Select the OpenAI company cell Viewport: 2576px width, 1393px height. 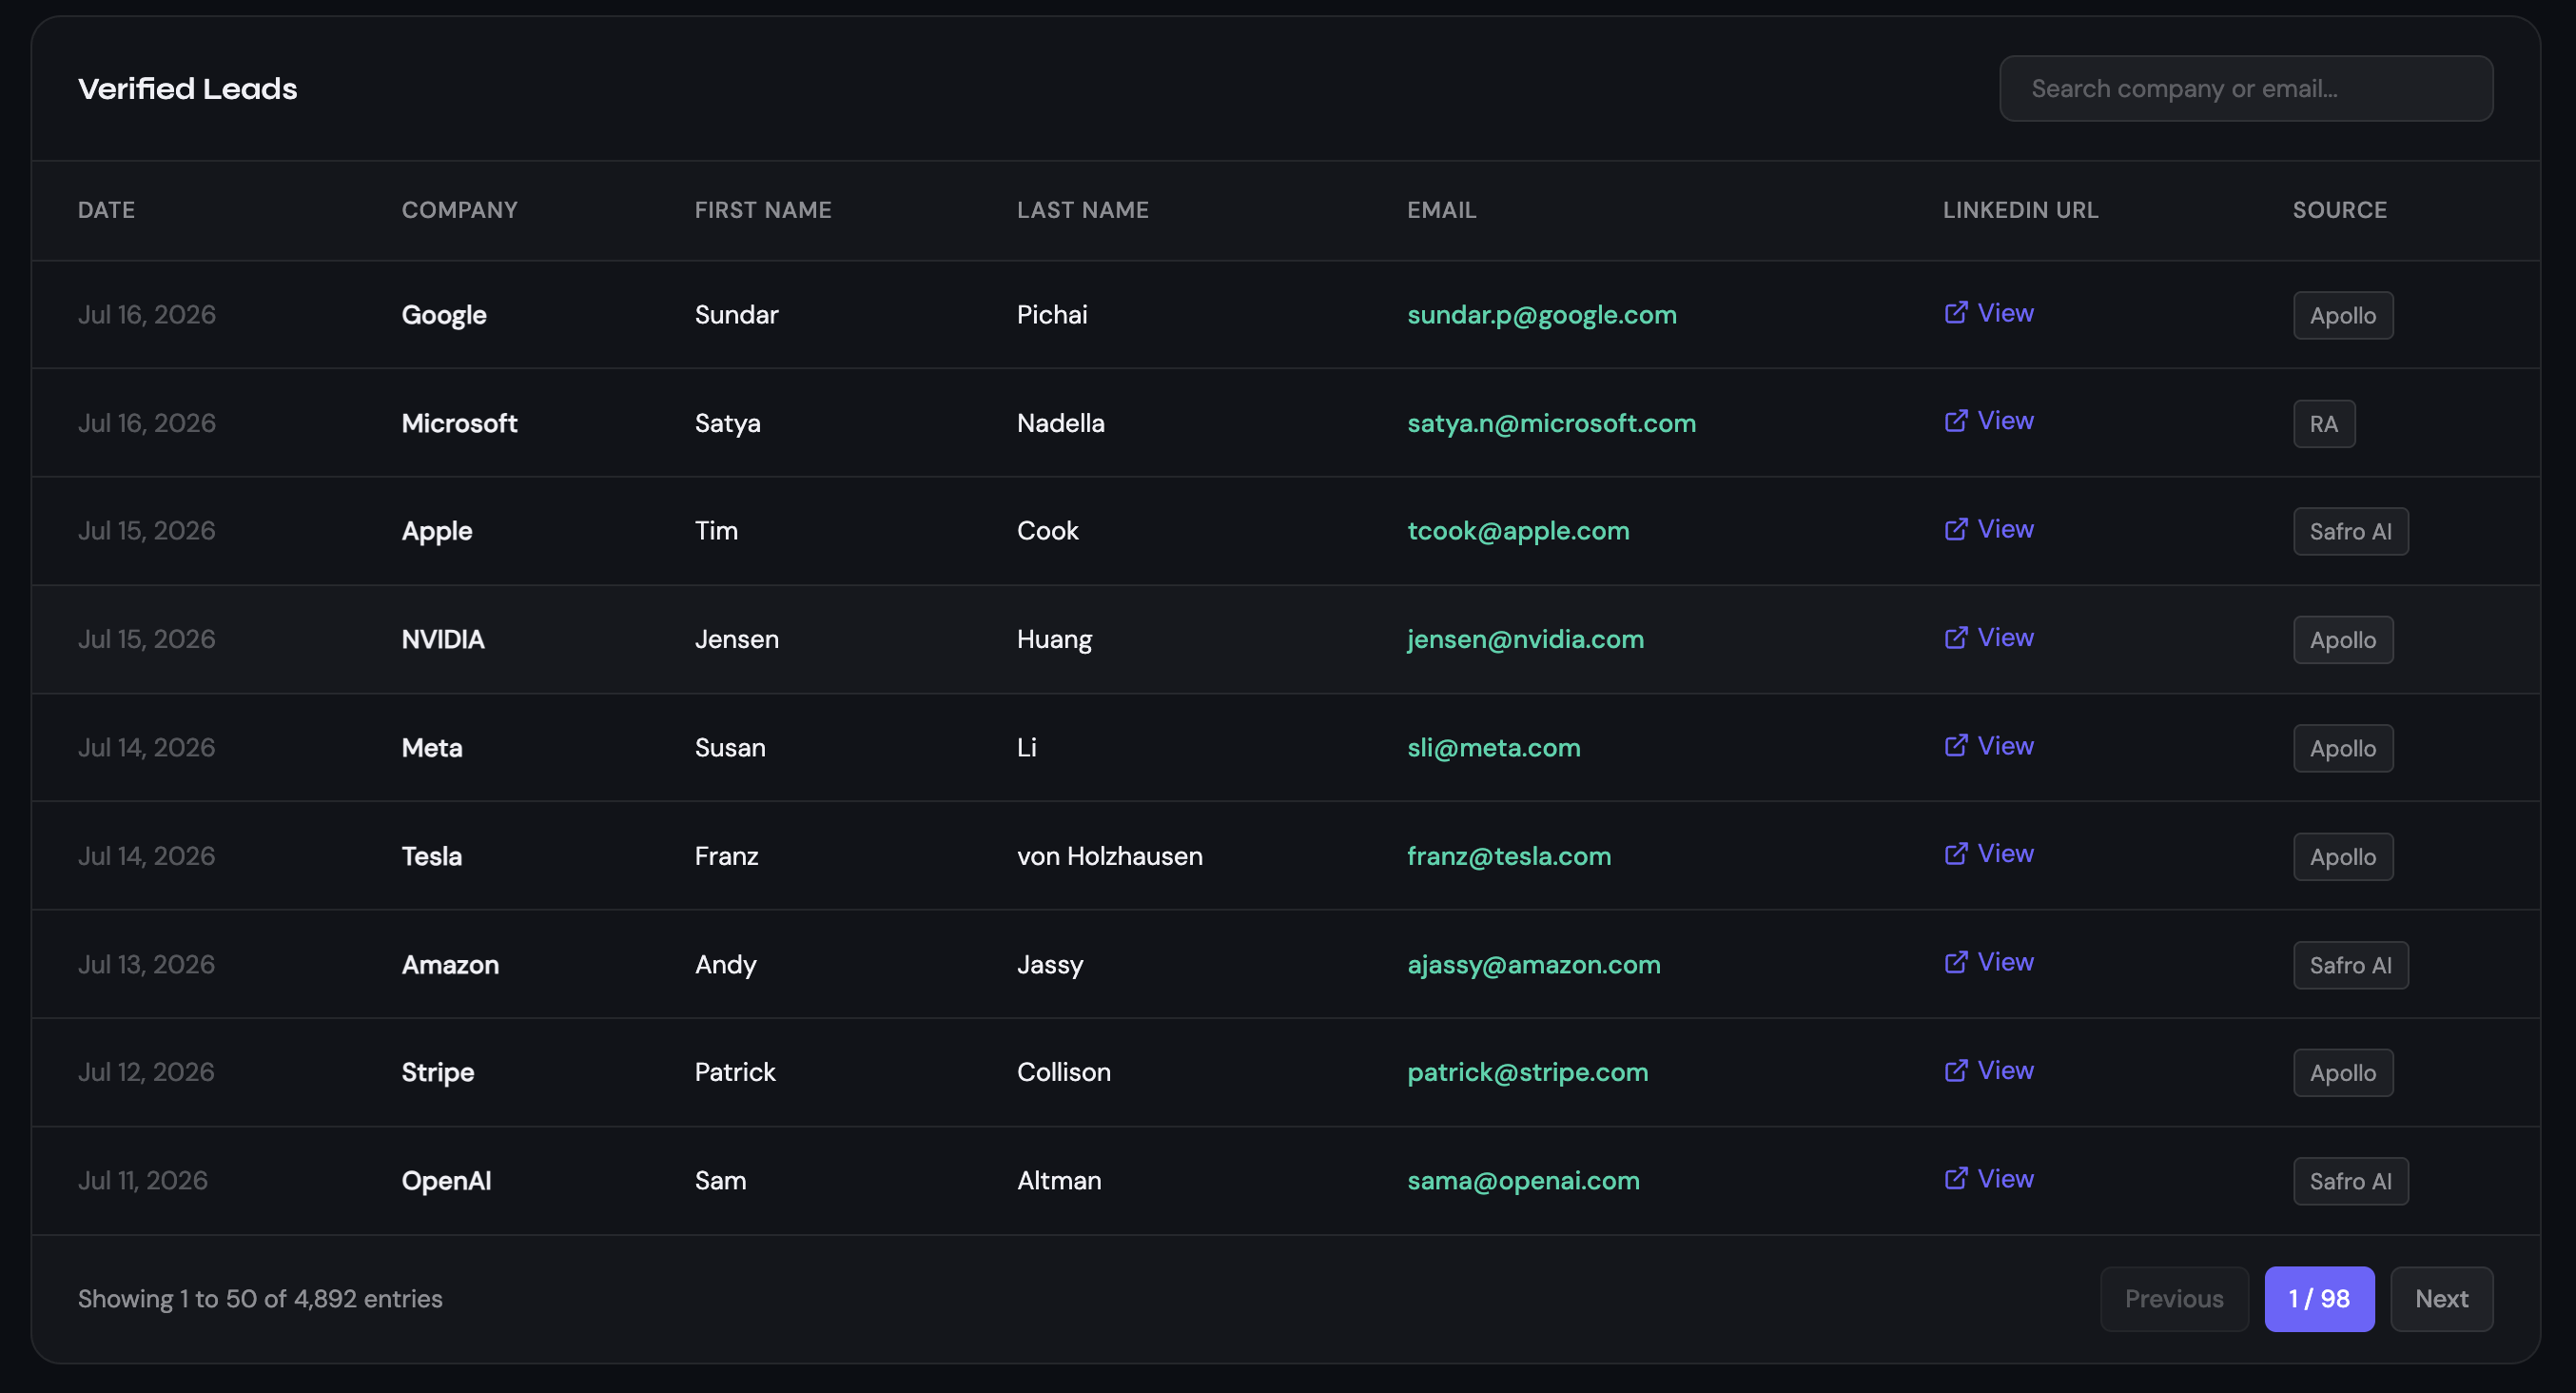pyautogui.click(x=446, y=1181)
